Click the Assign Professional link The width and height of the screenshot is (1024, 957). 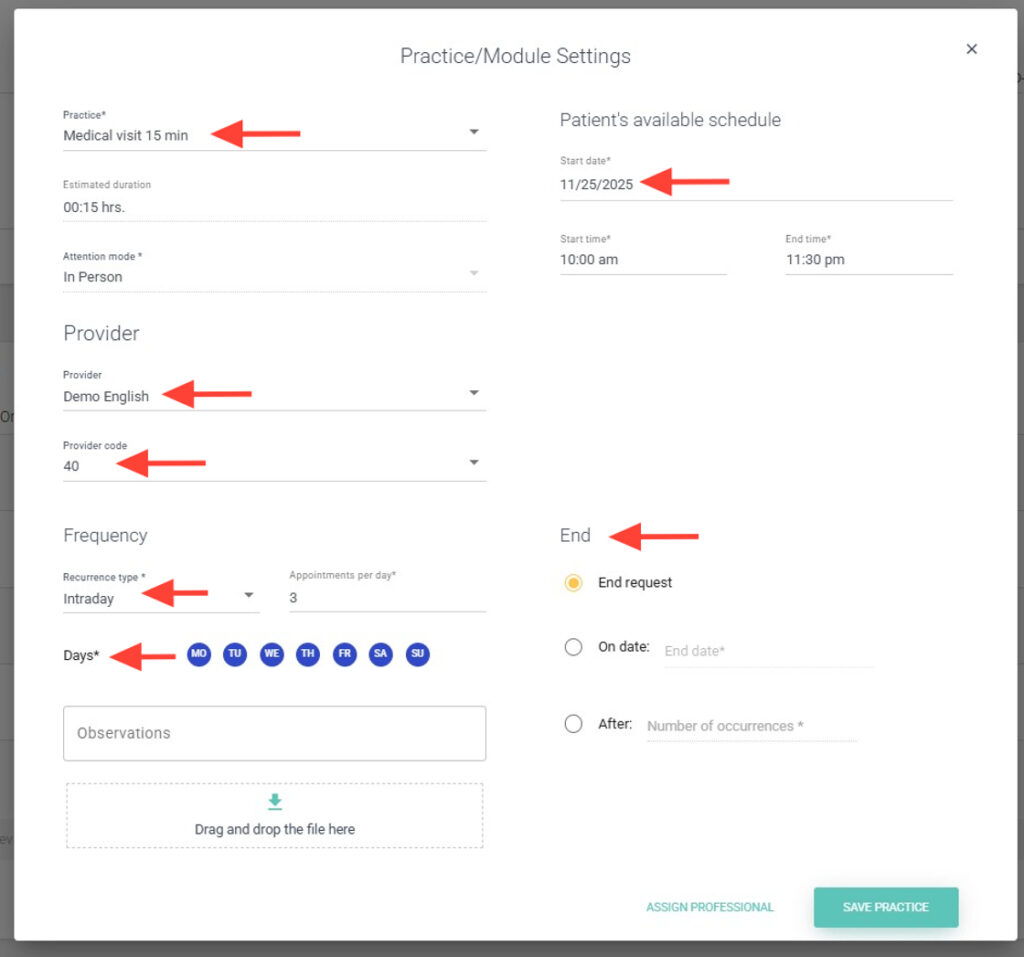710,907
